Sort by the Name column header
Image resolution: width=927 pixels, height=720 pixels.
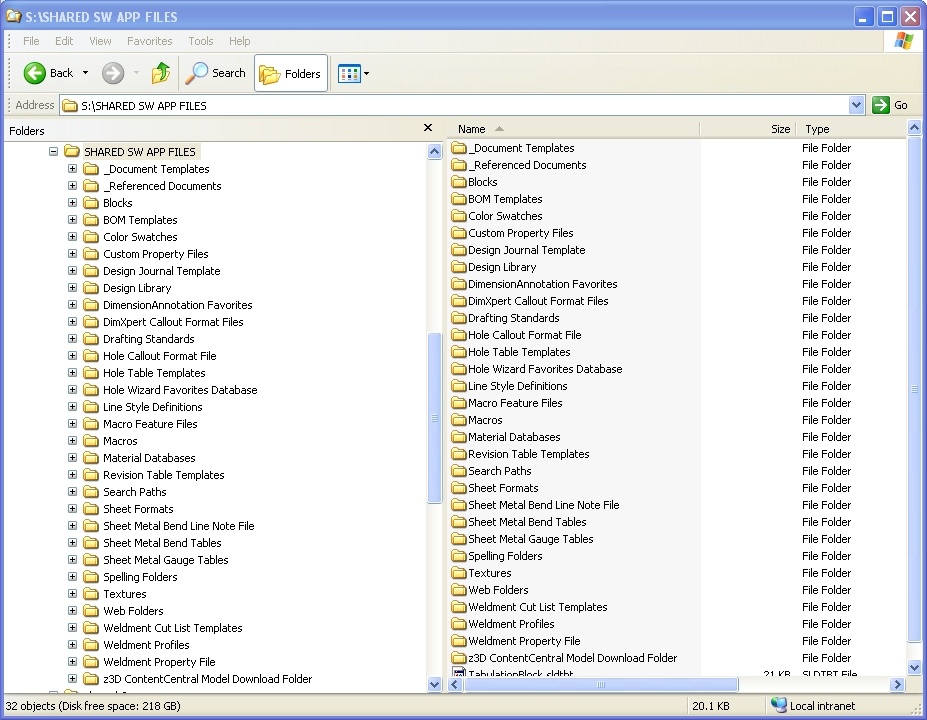coord(573,129)
